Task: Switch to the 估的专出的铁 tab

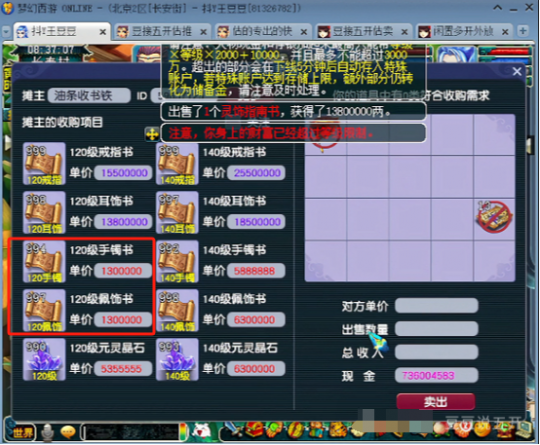Action: 262,32
